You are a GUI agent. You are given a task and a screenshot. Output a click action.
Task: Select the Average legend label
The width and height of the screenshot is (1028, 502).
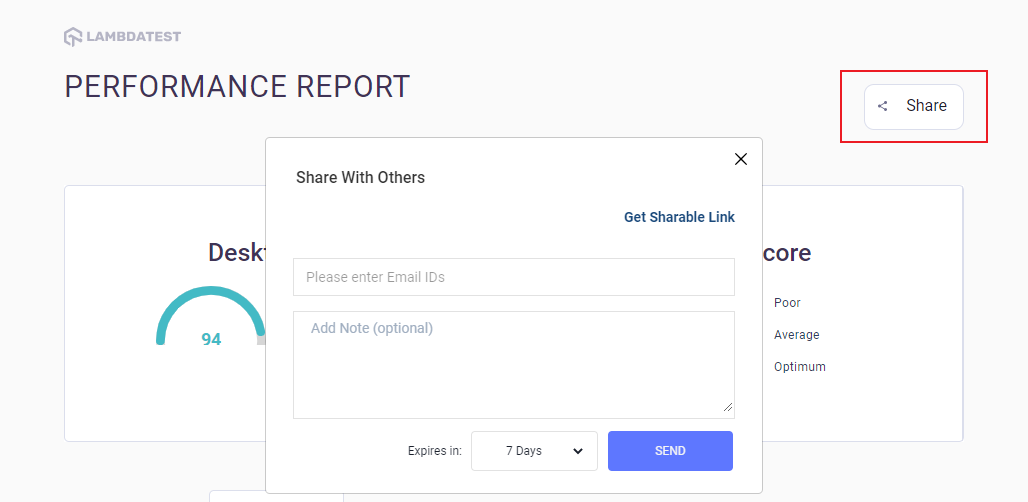(x=796, y=335)
